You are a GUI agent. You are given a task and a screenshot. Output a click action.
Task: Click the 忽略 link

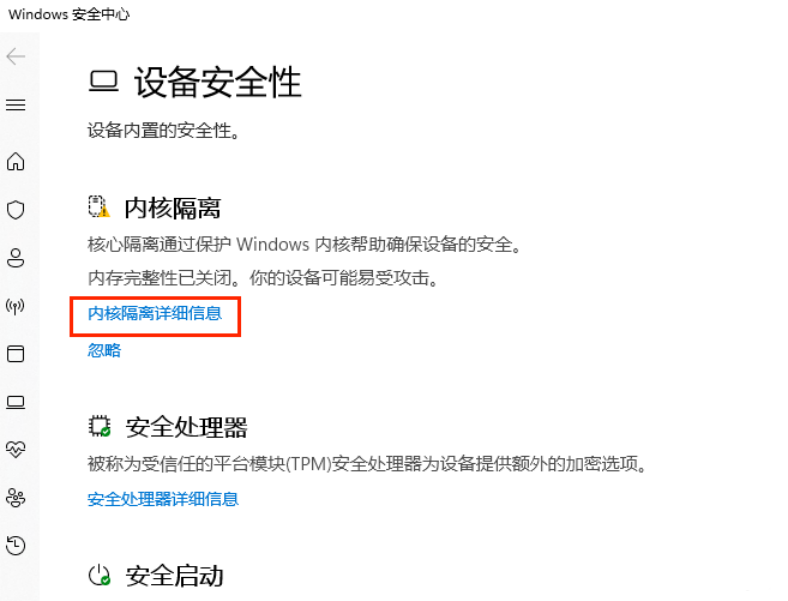point(104,350)
